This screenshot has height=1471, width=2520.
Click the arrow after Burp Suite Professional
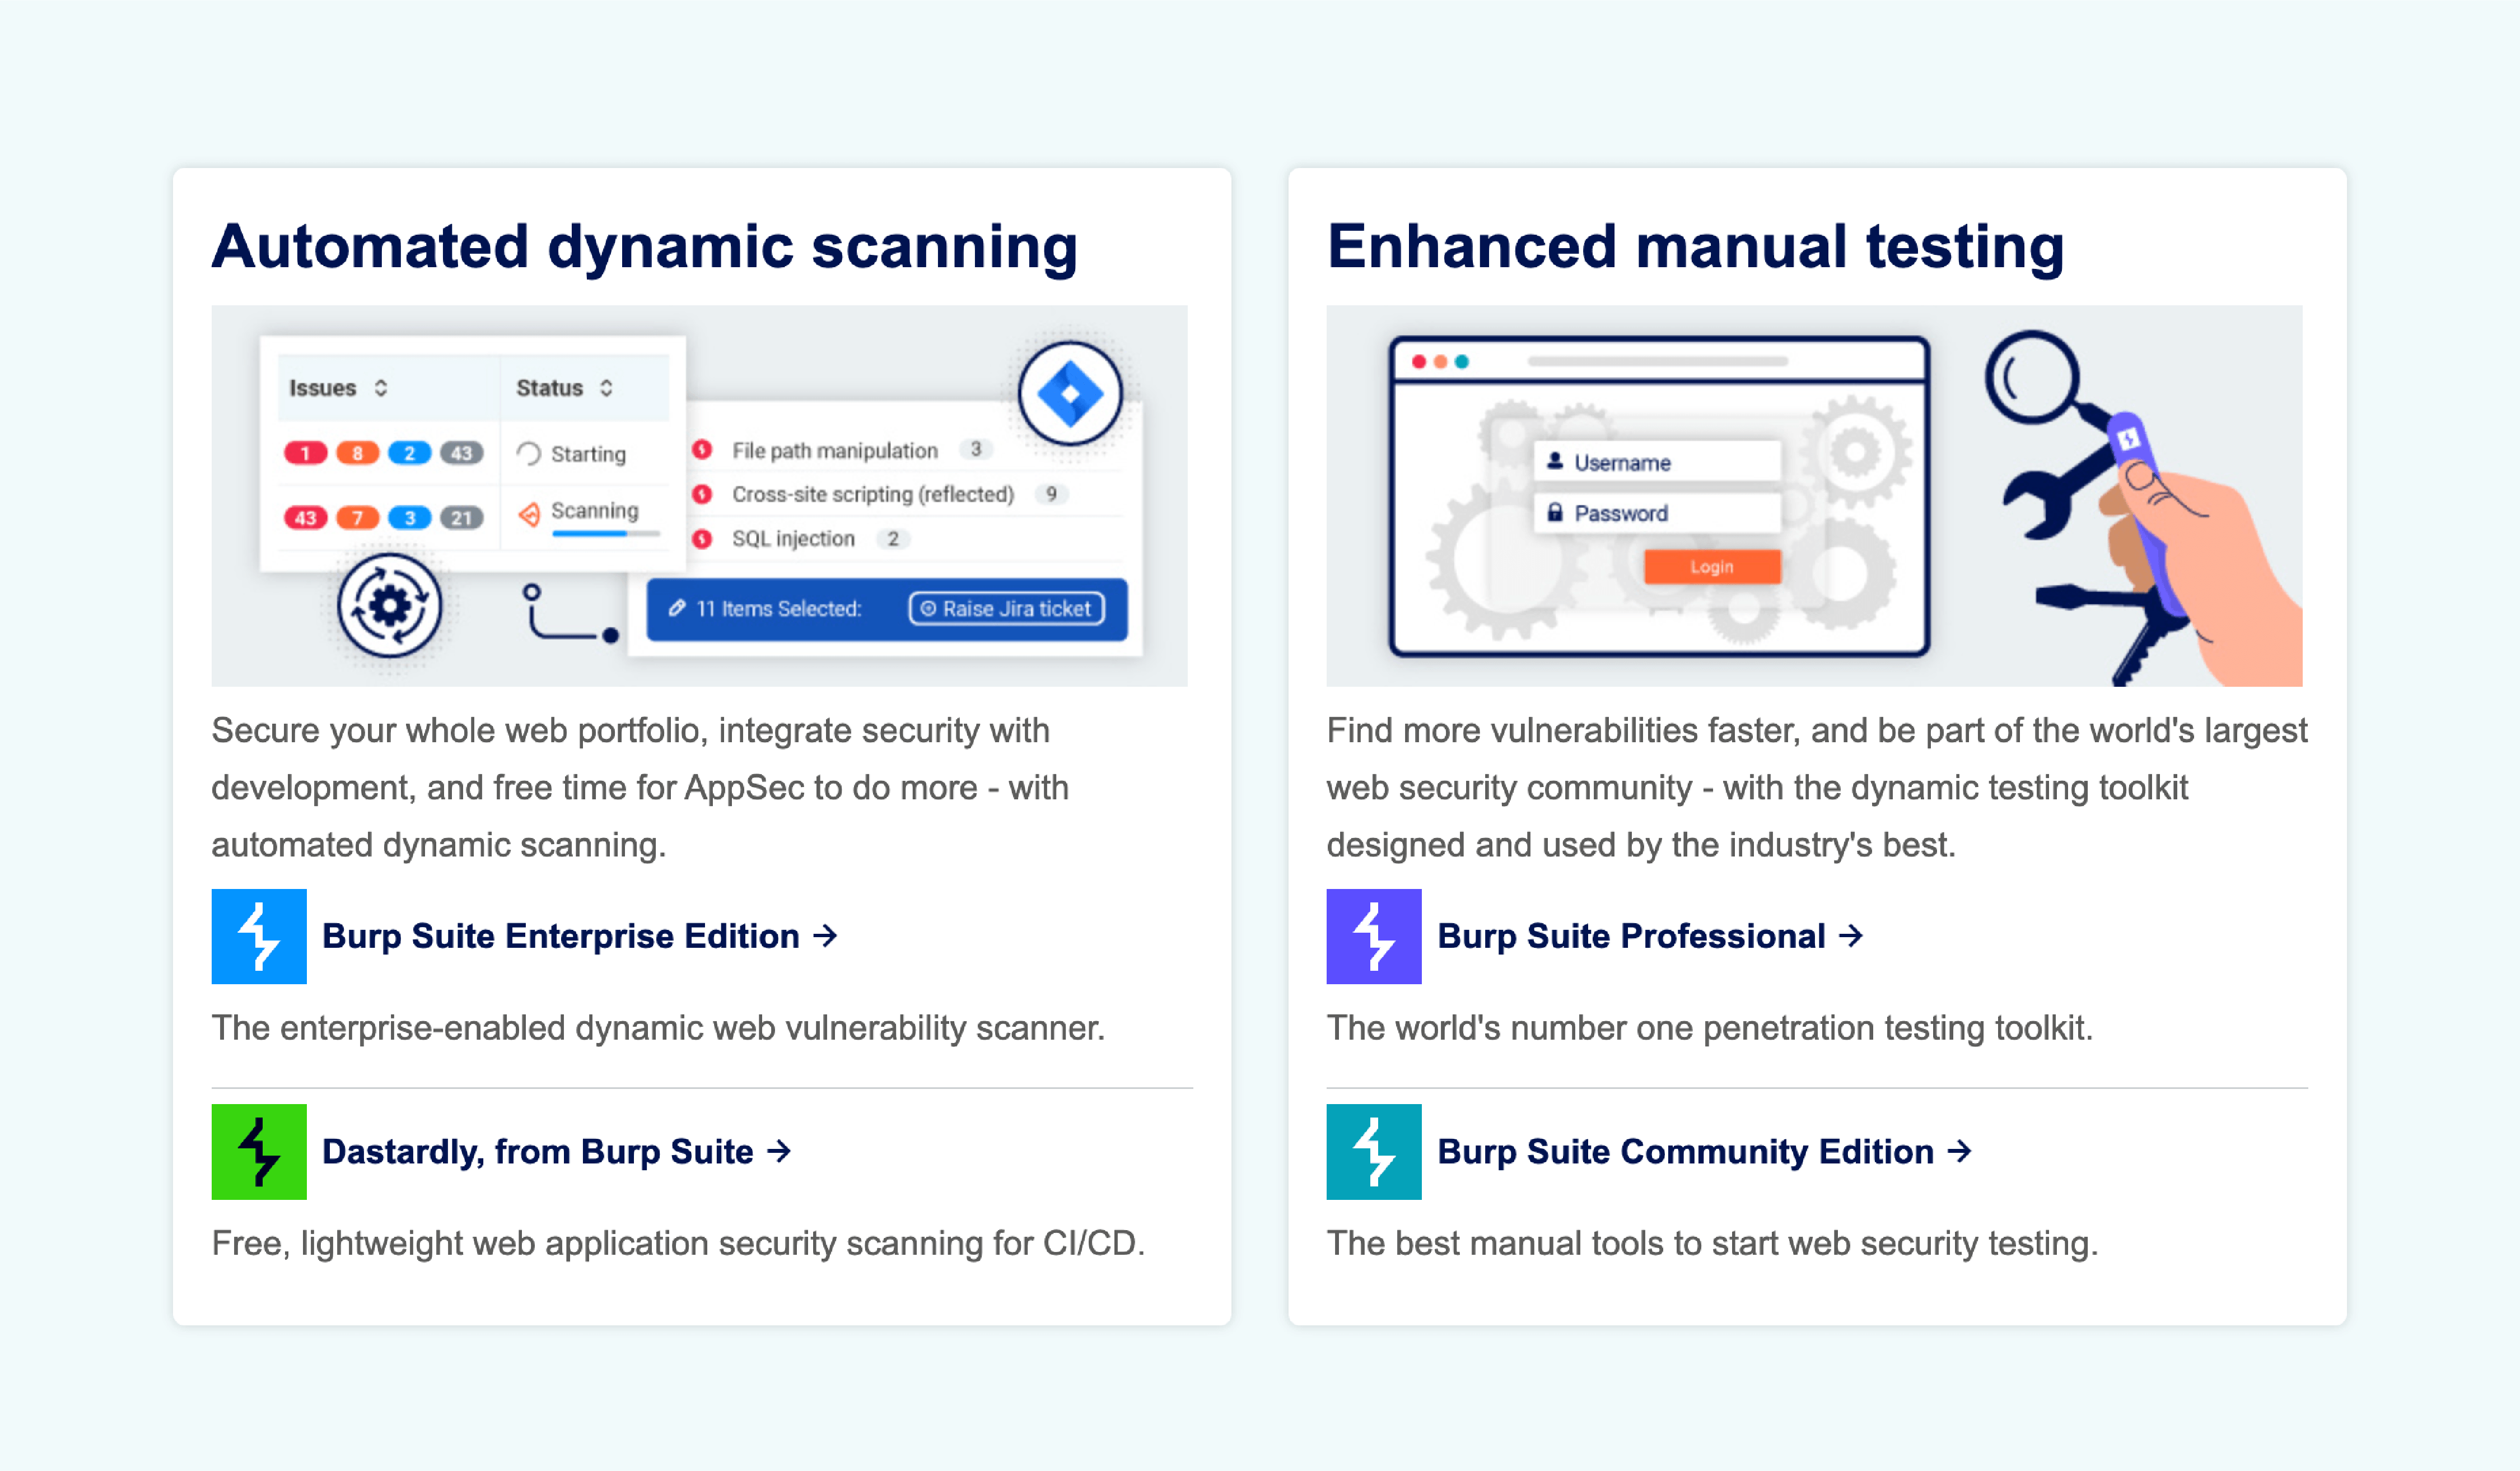click(x=1851, y=936)
